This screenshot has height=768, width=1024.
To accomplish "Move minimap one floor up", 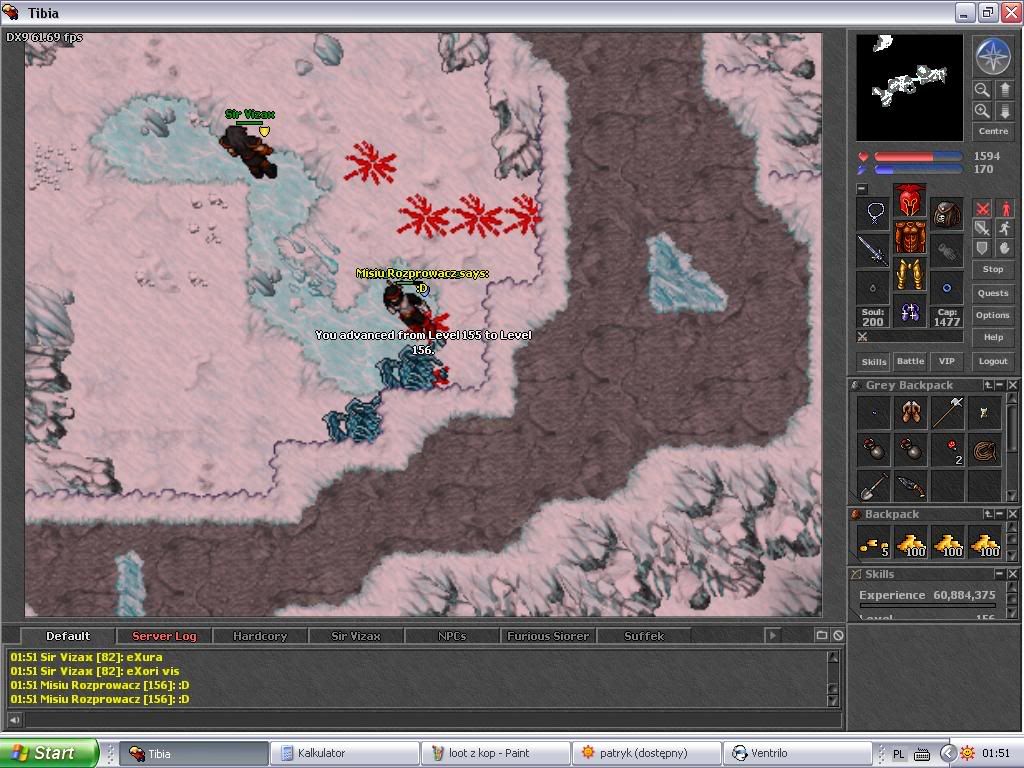I will (1004, 89).
